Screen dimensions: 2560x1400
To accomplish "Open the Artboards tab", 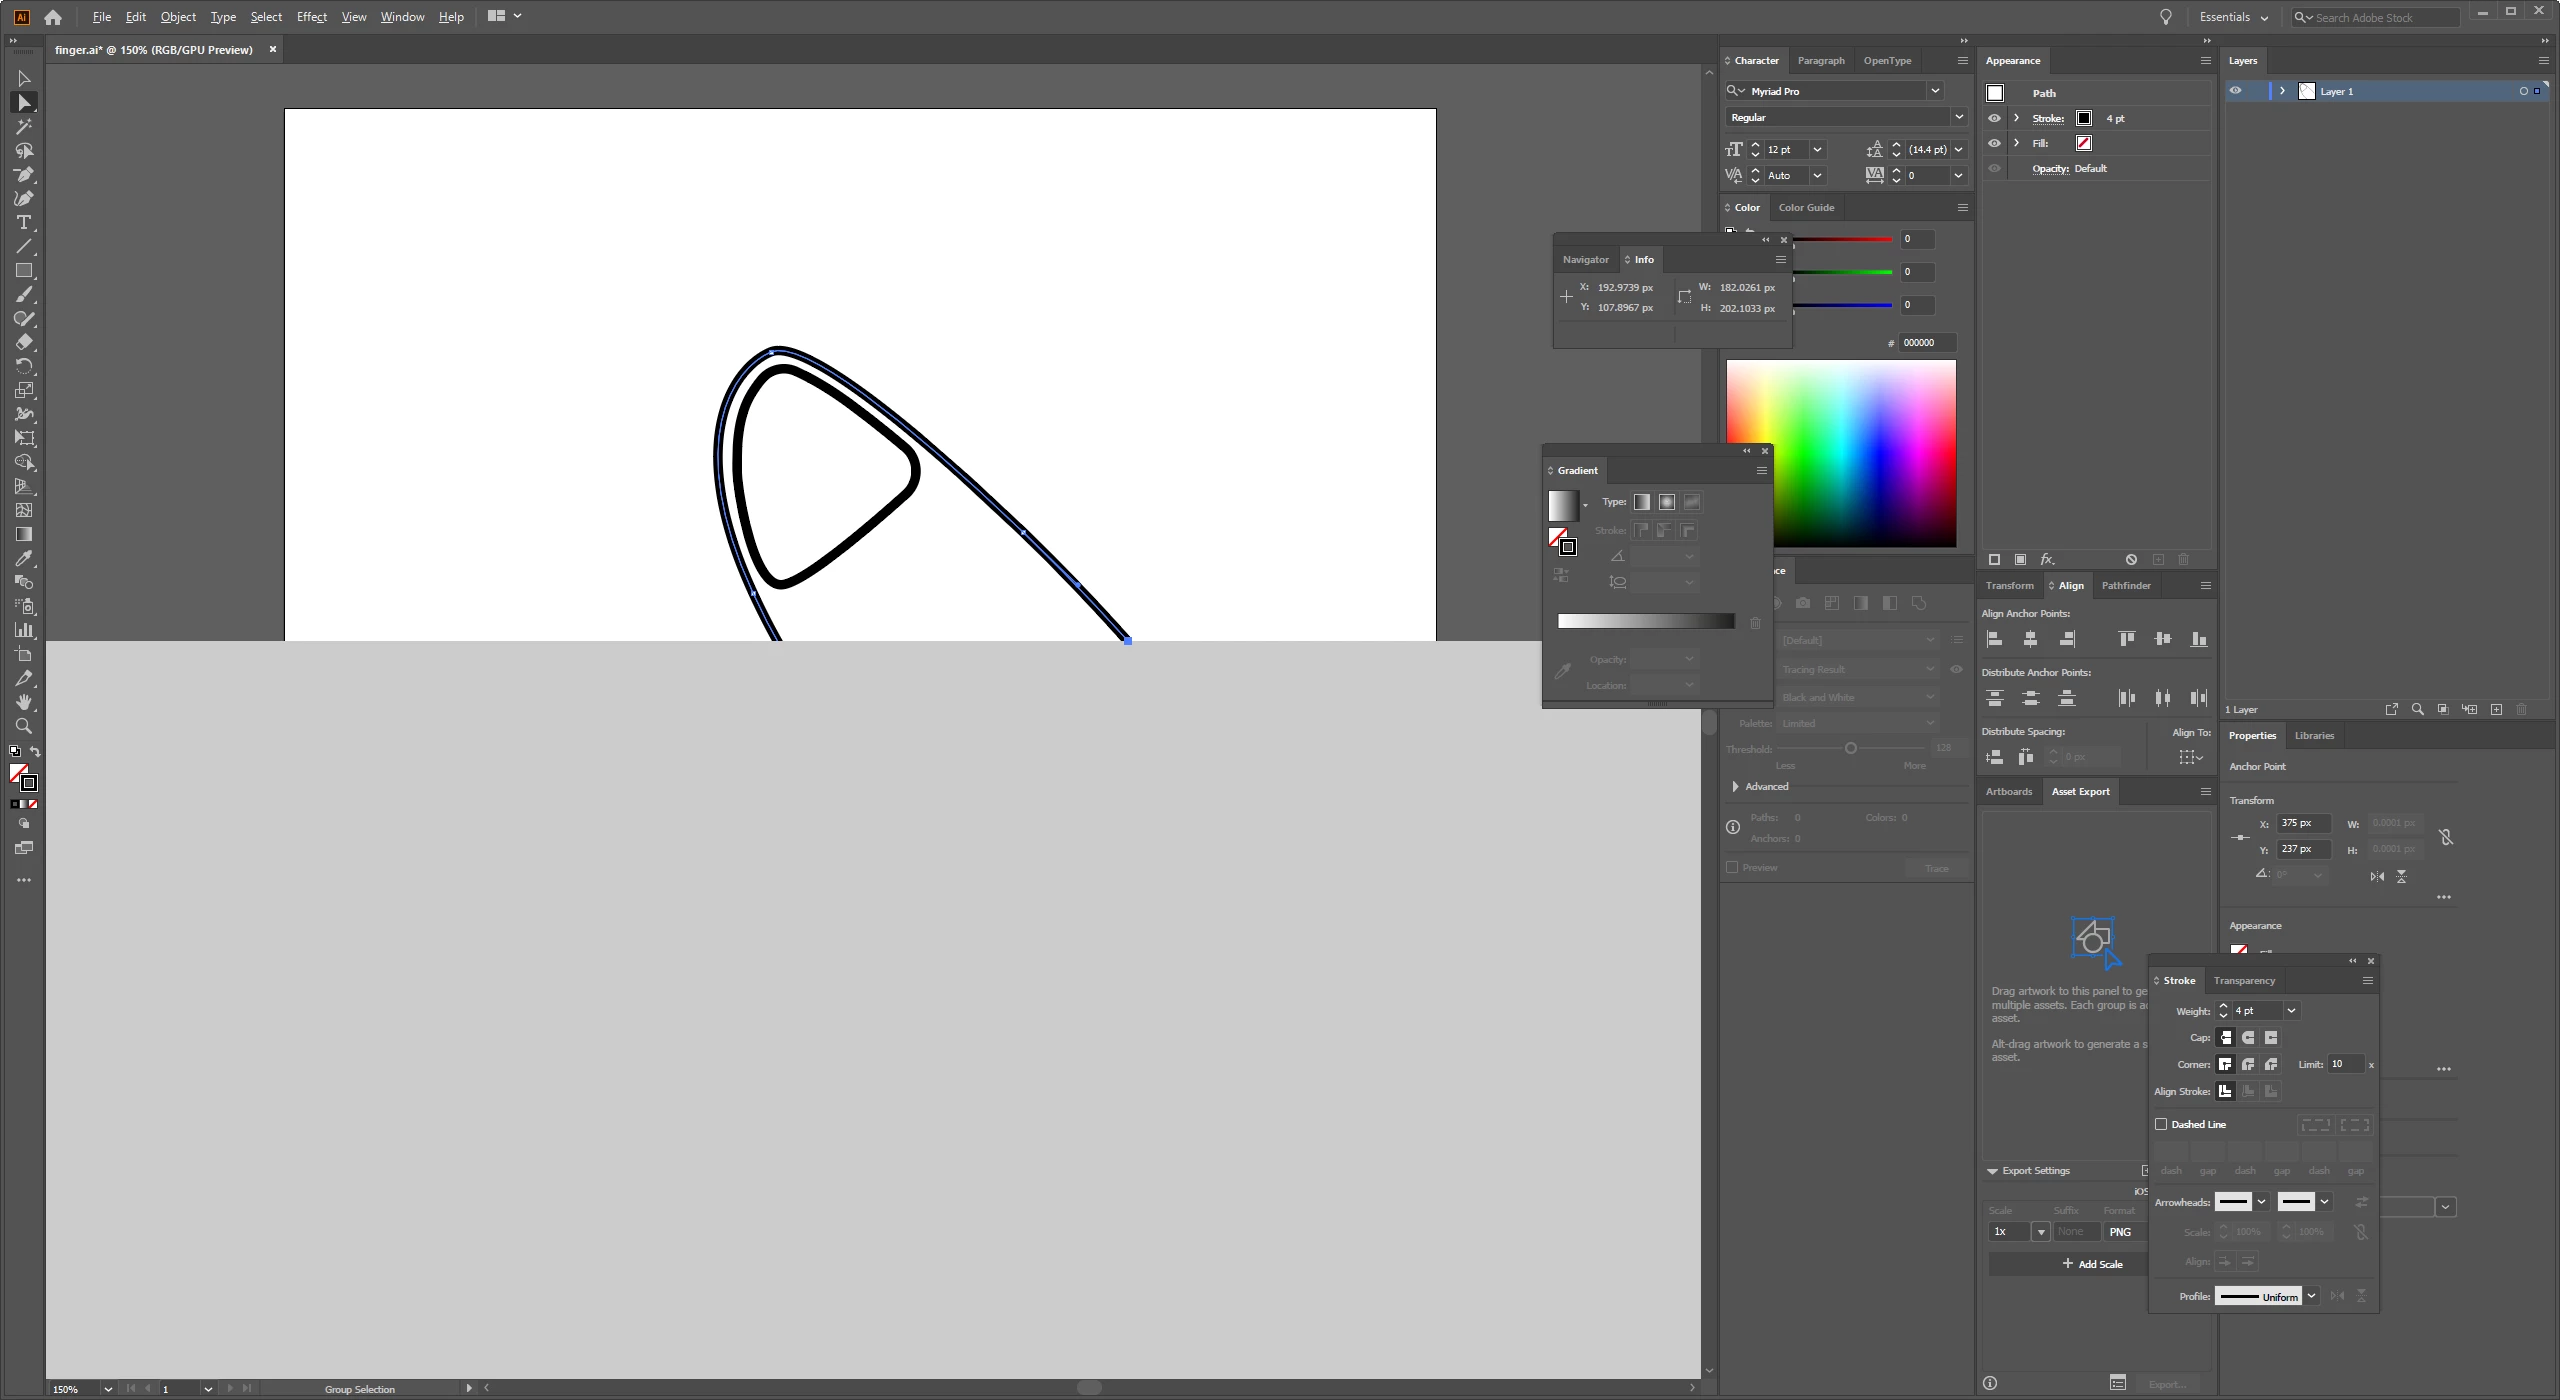I will [x=2008, y=792].
